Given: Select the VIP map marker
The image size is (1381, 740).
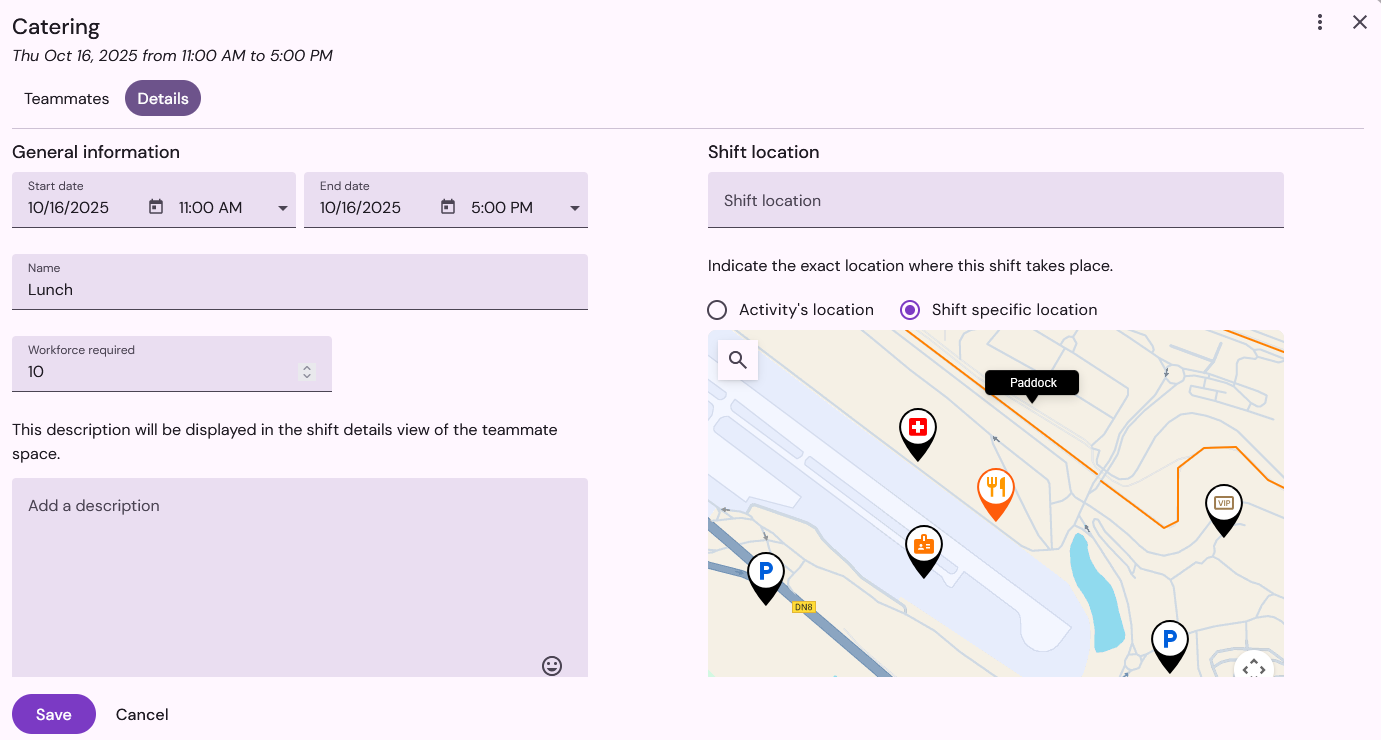Looking at the screenshot, I should click(1223, 510).
